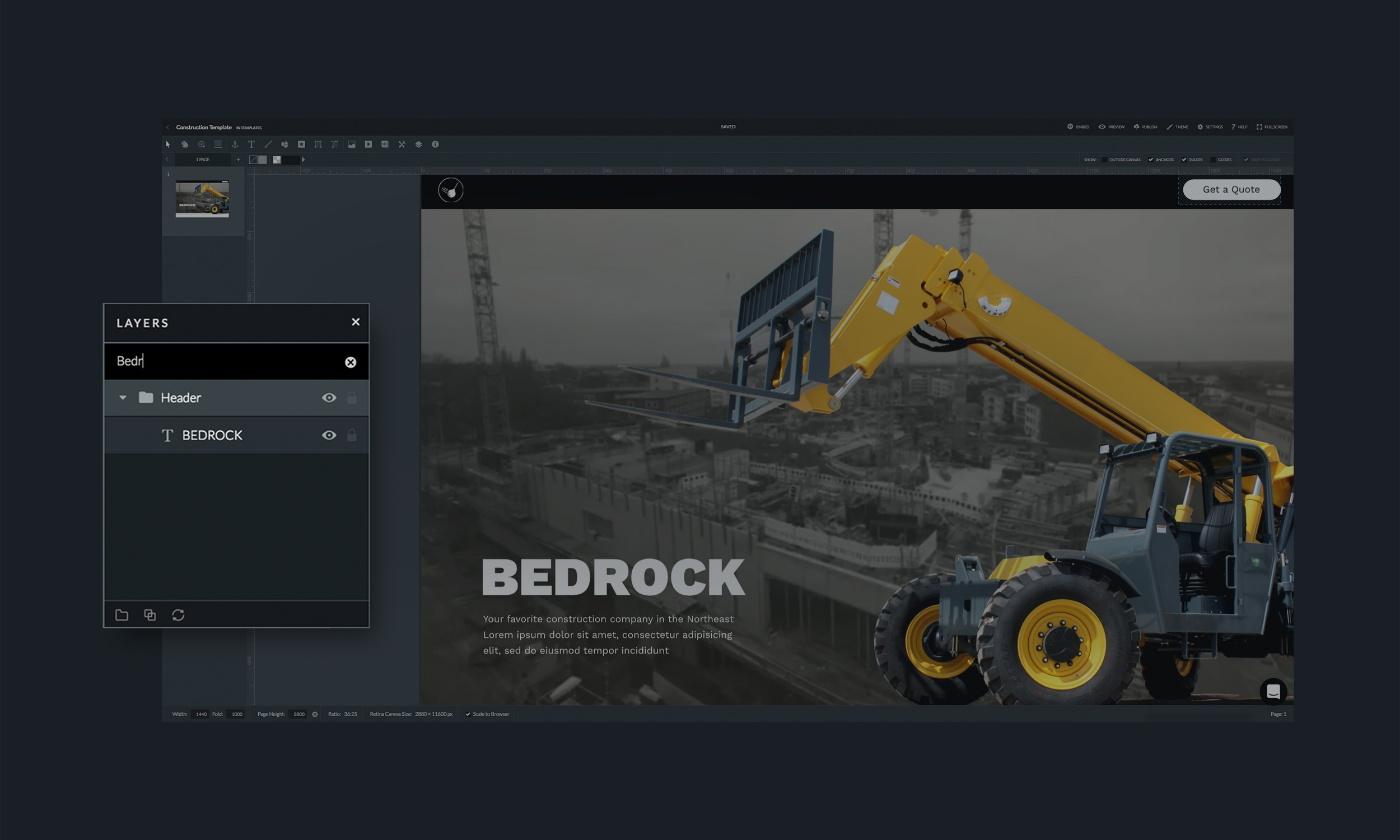
Task: Click the plus icon next to the page tab
Action: 238,159
